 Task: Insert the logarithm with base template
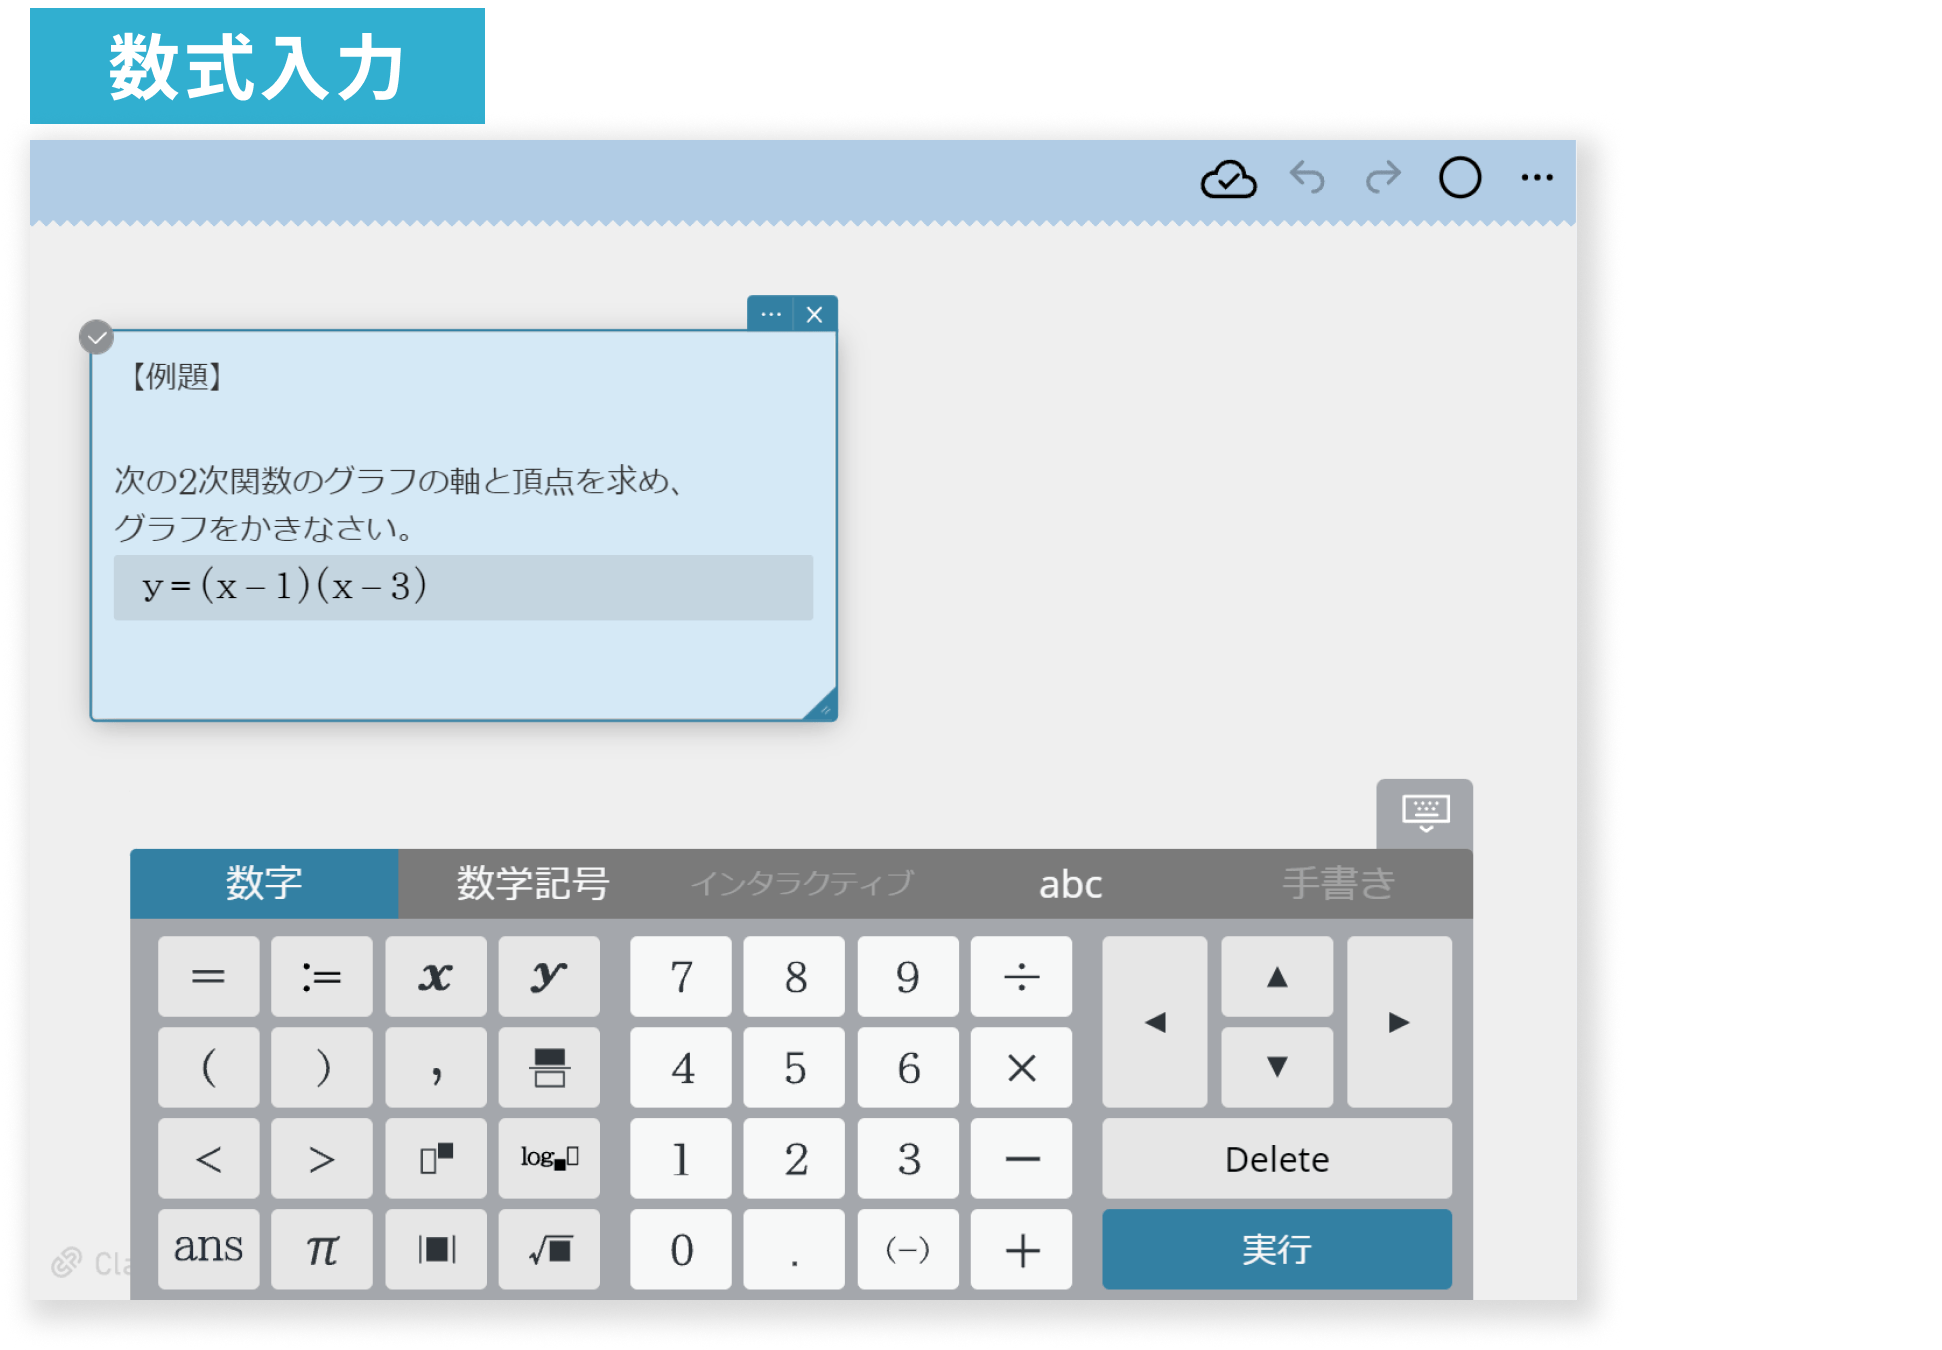[x=549, y=1159]
